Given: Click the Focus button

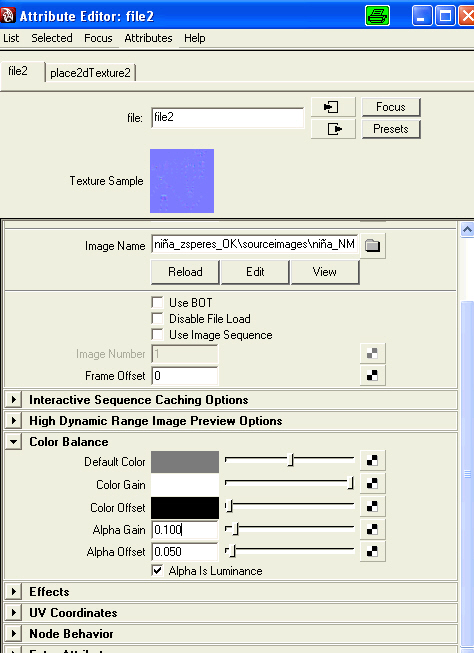Looking at the screenshot, I should (391, 107).
